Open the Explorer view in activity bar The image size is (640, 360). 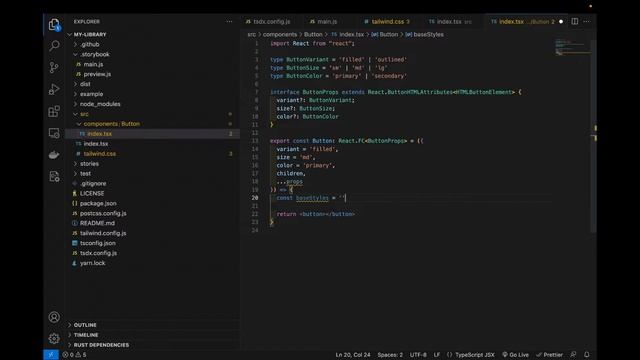[54, 25]
